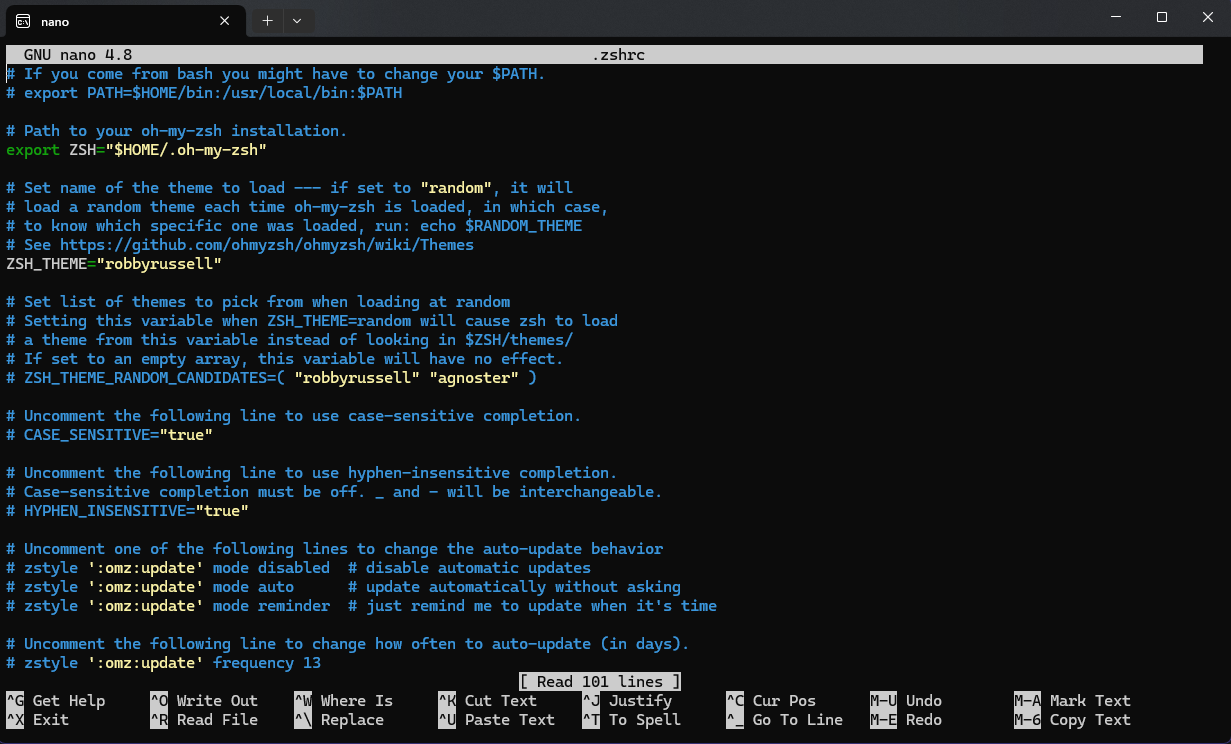Click the ^_ Go To Line shortcut
This screenshot has height=744, width=1231.
785,720
